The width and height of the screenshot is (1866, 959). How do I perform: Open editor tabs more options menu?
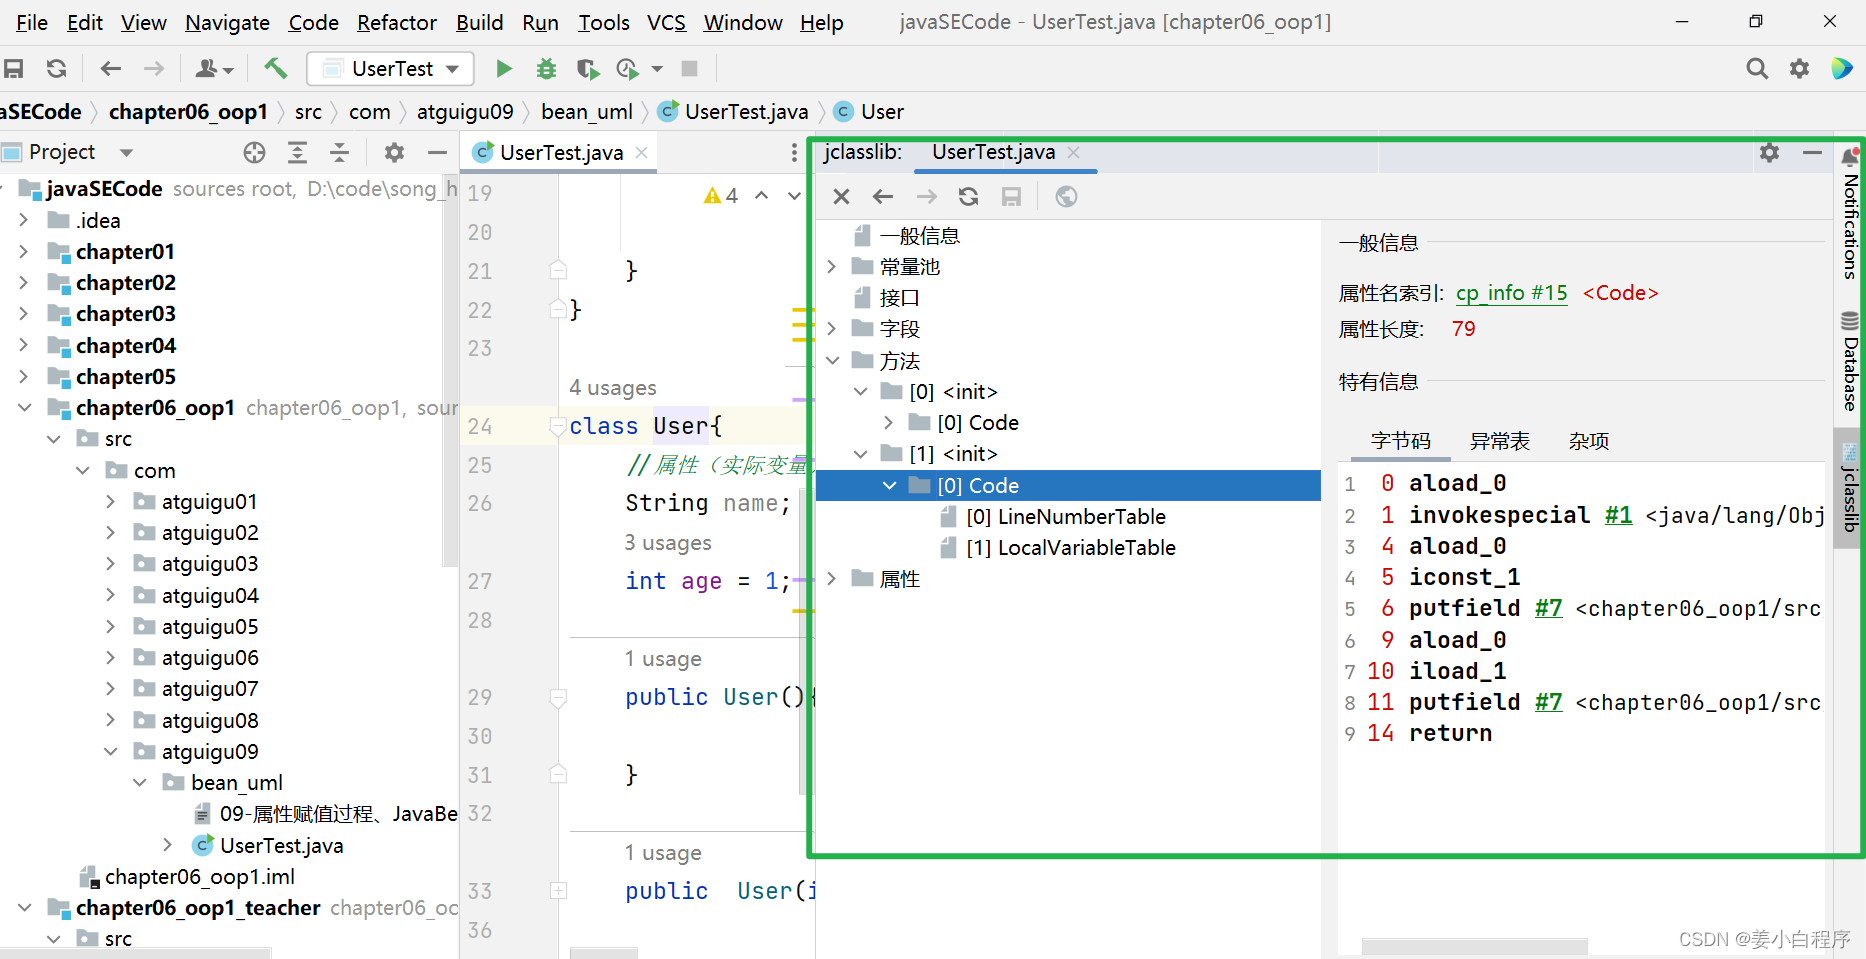(x=794, y=152)
